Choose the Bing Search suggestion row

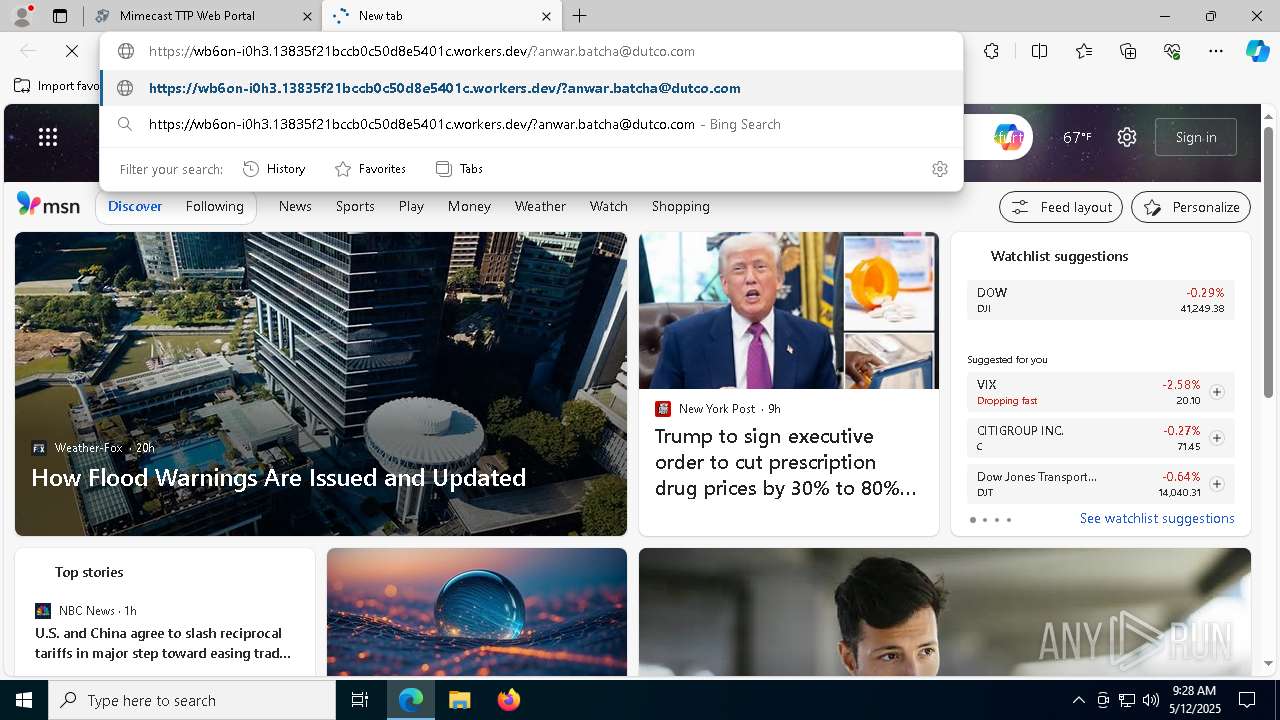(x=532, y=124)
